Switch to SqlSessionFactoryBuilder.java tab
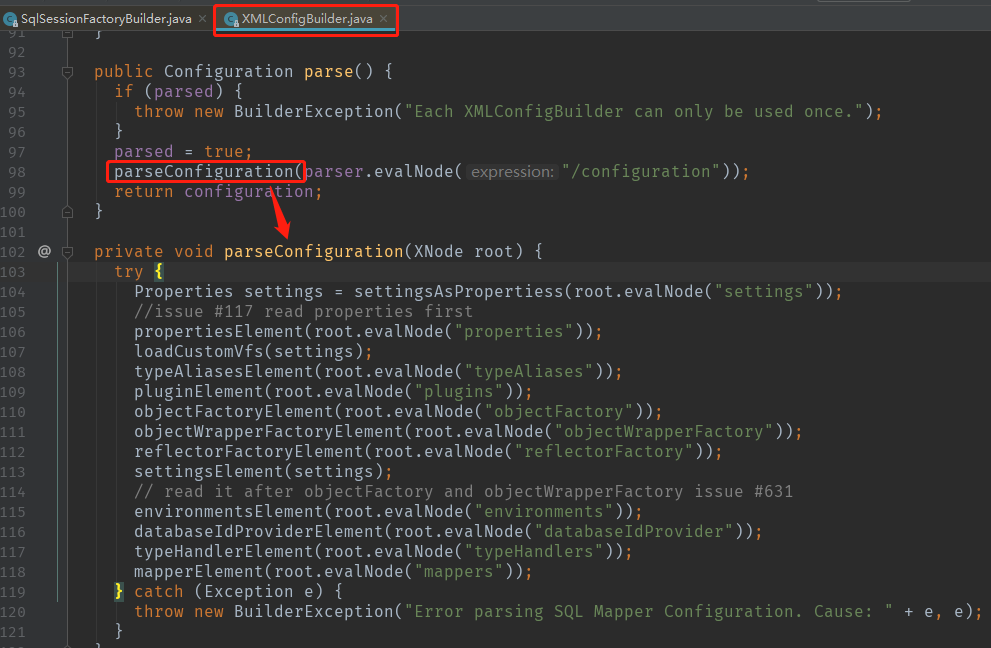This screenshot has height=648, width=991. tap(106, 19)
